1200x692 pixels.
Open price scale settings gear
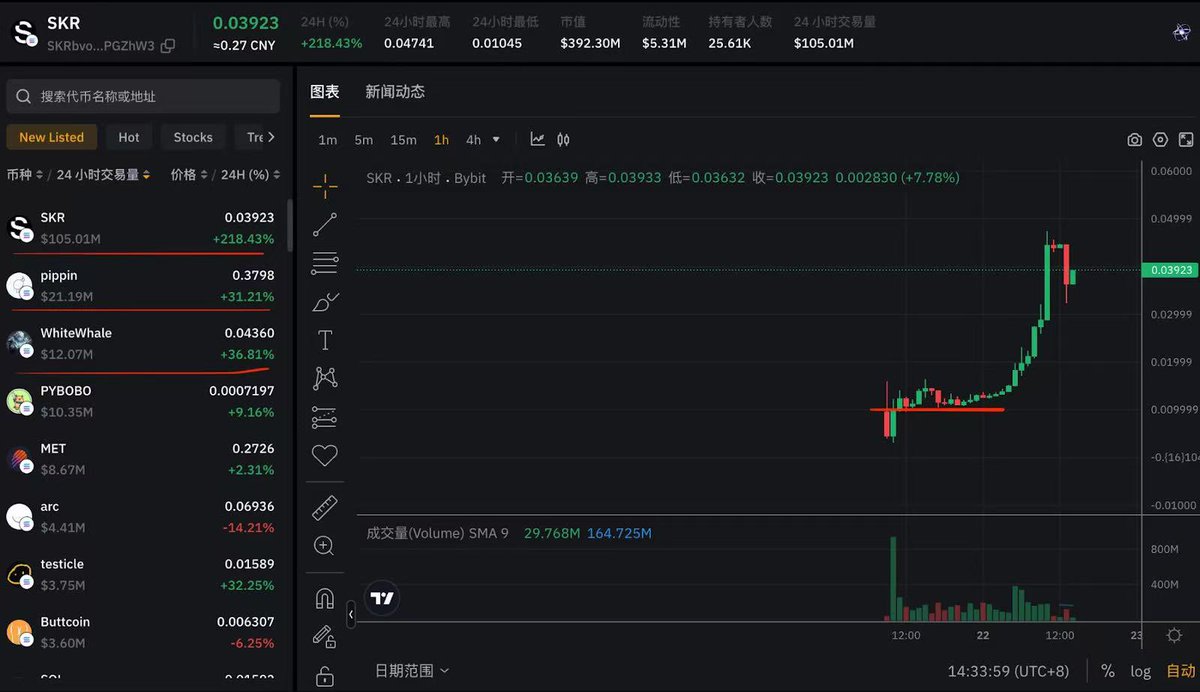pos(1174,636)
